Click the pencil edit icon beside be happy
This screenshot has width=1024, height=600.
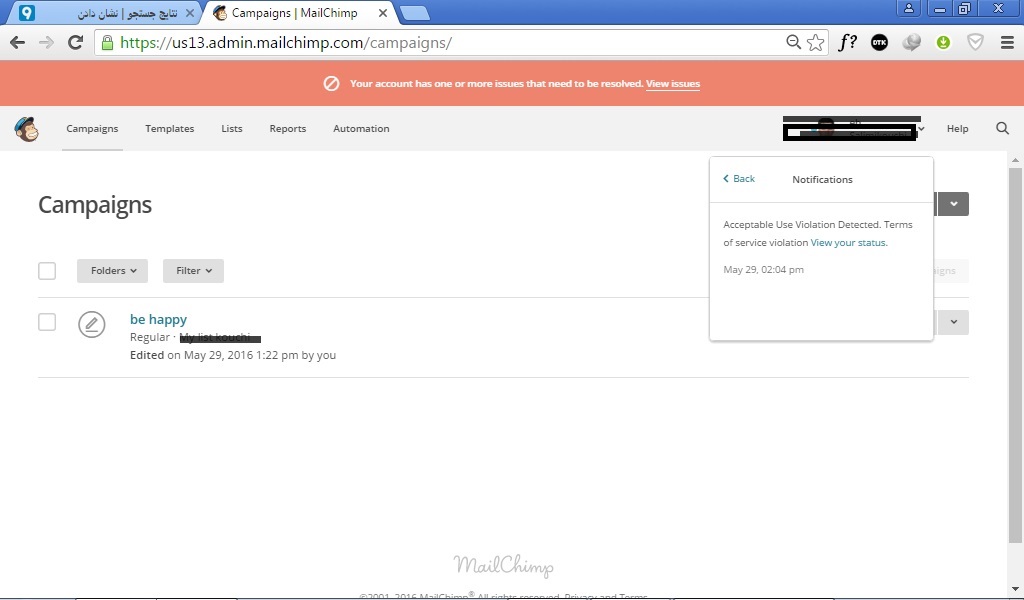point(92,324)
